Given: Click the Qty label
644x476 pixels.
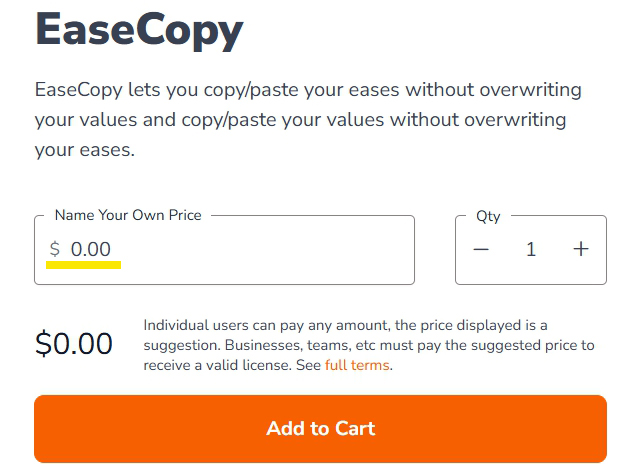Looking at the screenshot, I should click(489, 215).
